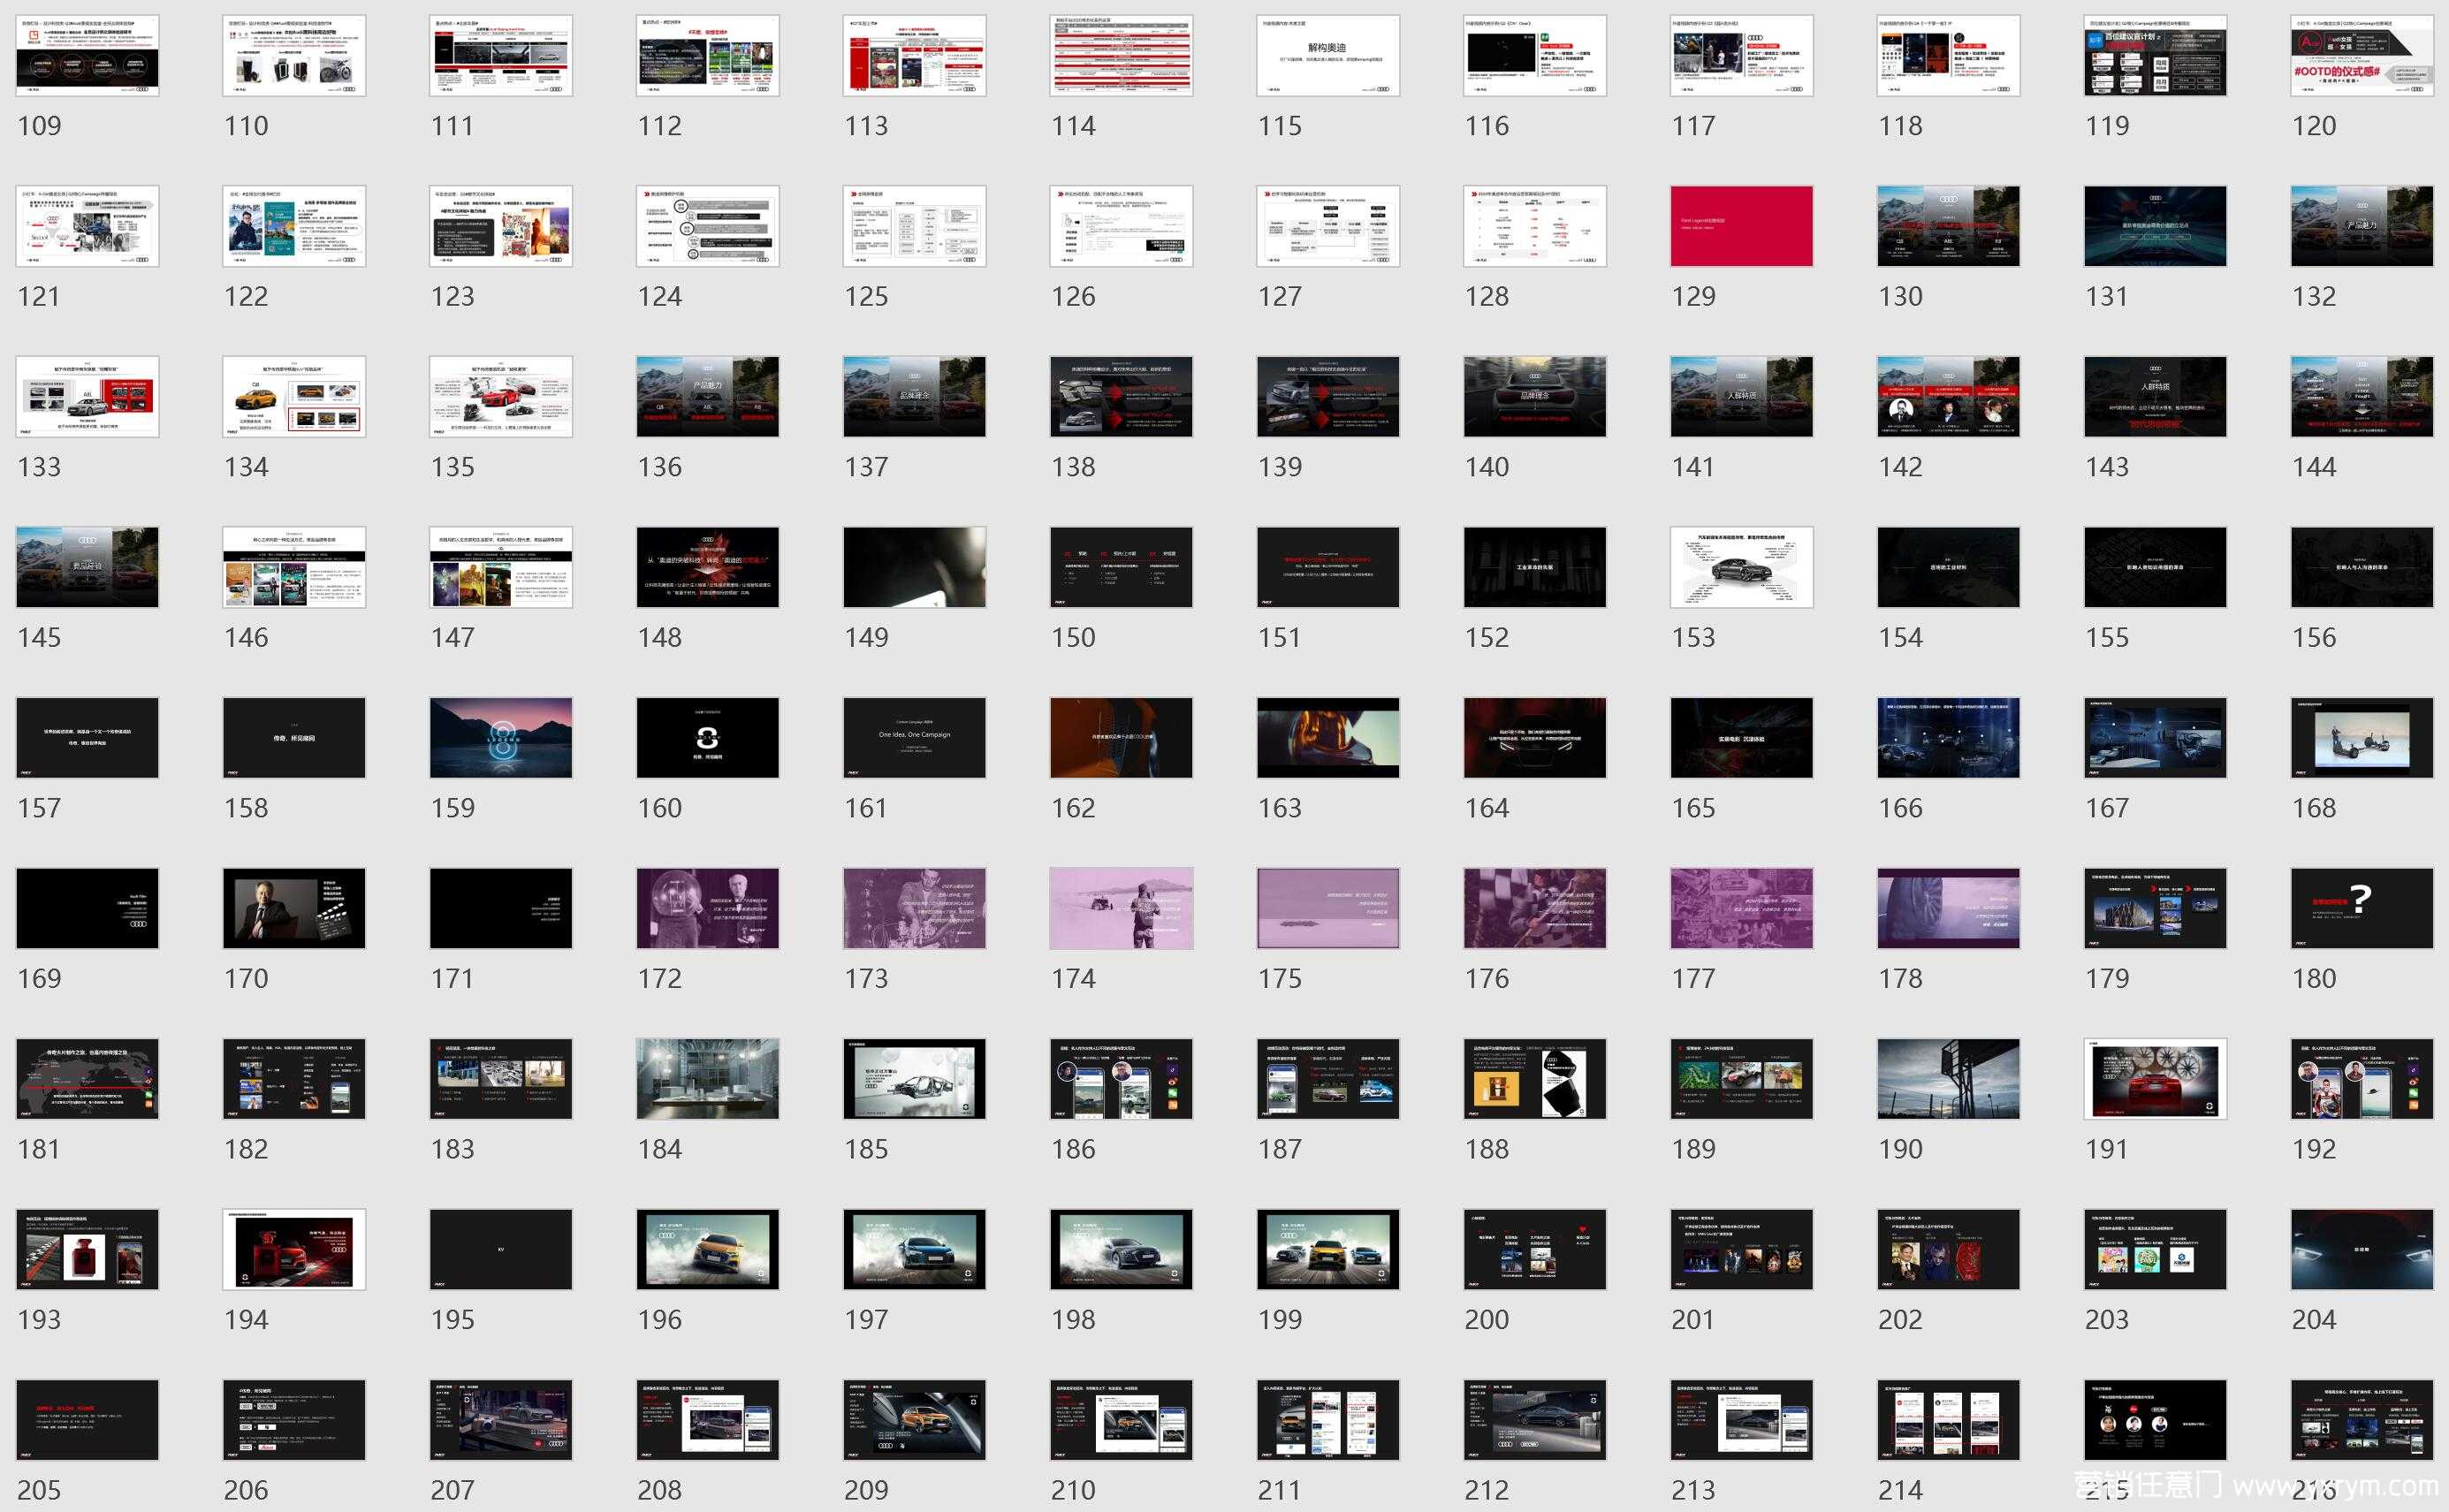Image resolution: width=2449 pixels, height=1512 pixels.
Task: Select slide 180 with the question mark
Action: tap(2362, 908)
